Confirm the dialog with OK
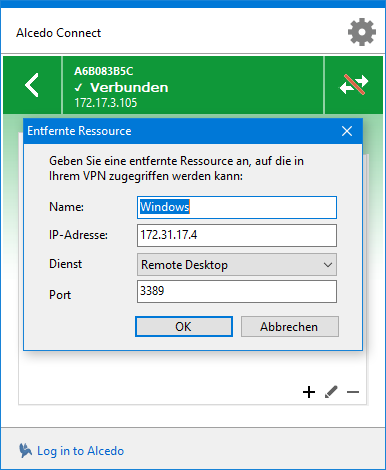This screenshot has height=470, width=386. click(184, 327)
